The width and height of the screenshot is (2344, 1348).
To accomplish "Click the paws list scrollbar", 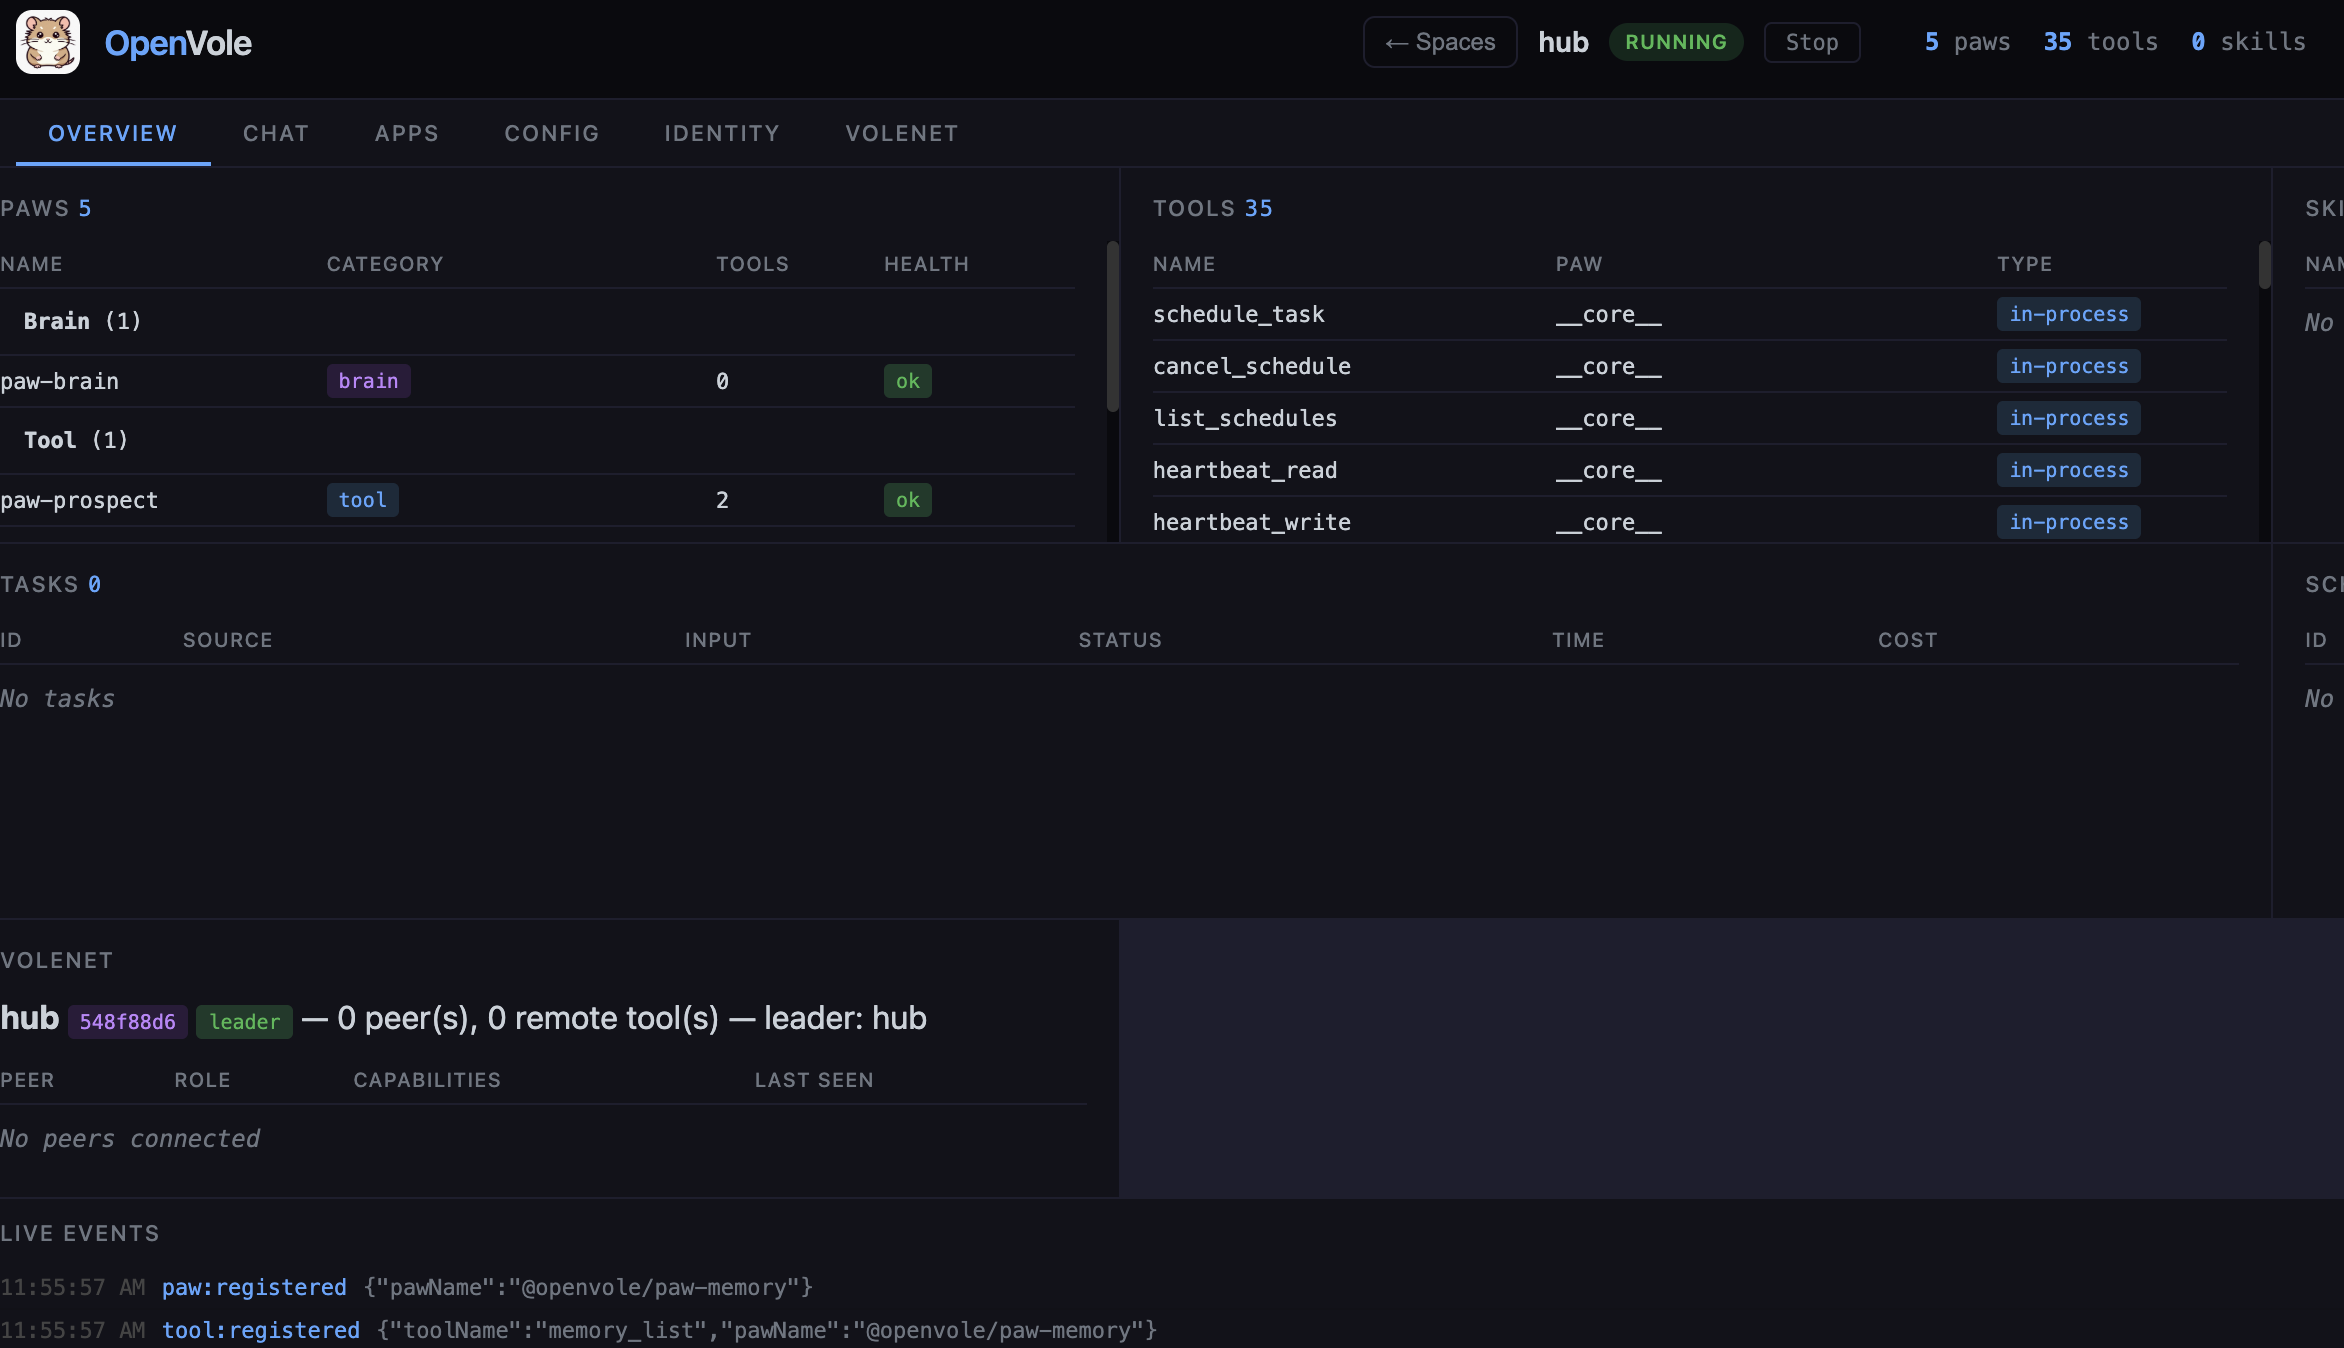I will point(1112,326).
